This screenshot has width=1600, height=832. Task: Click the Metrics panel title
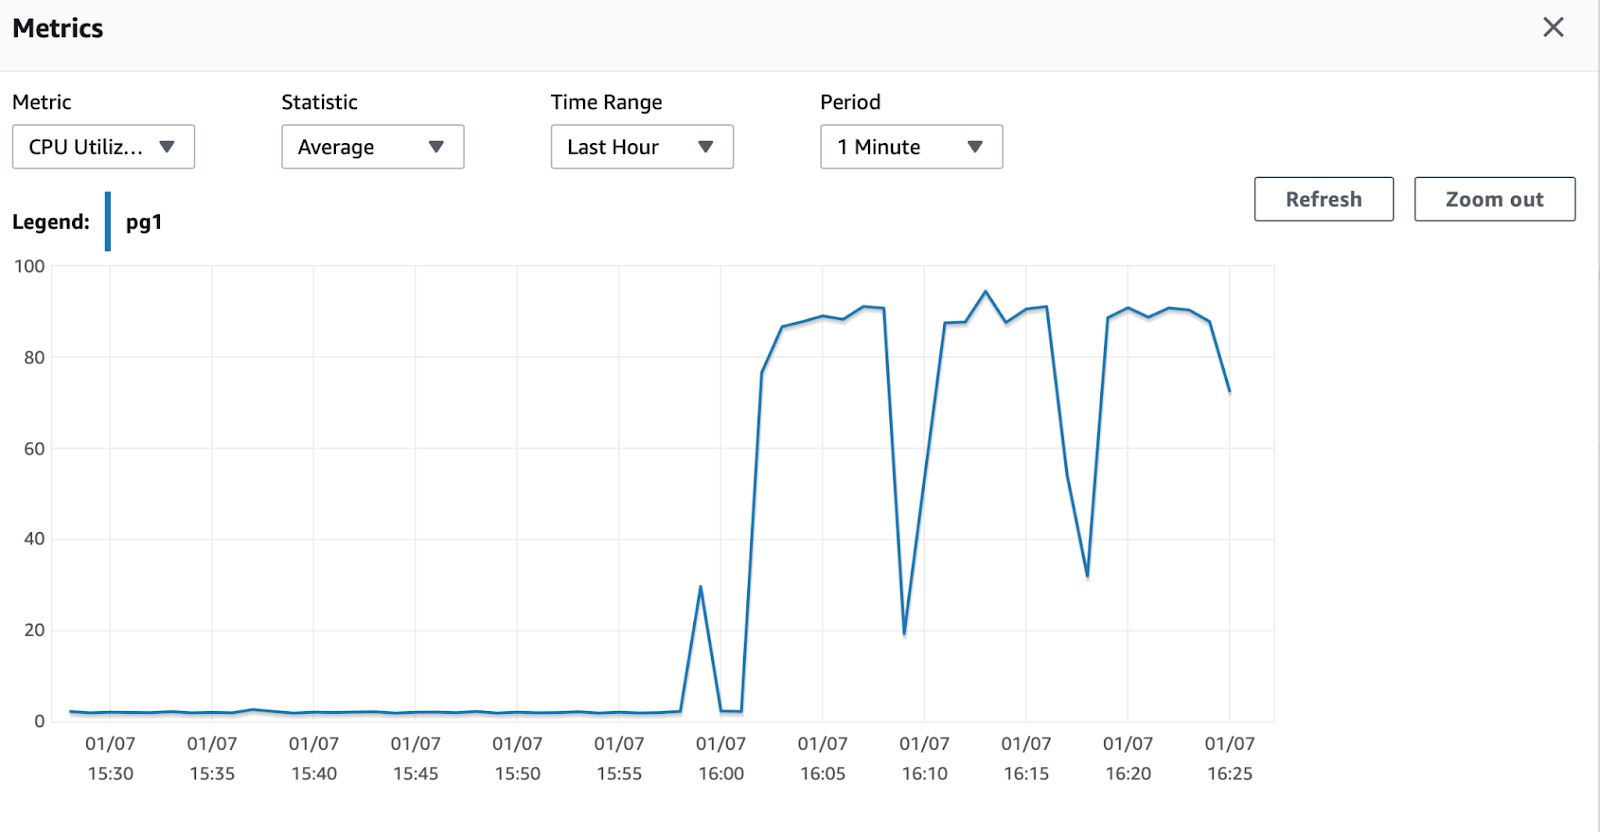coord(58,28)
